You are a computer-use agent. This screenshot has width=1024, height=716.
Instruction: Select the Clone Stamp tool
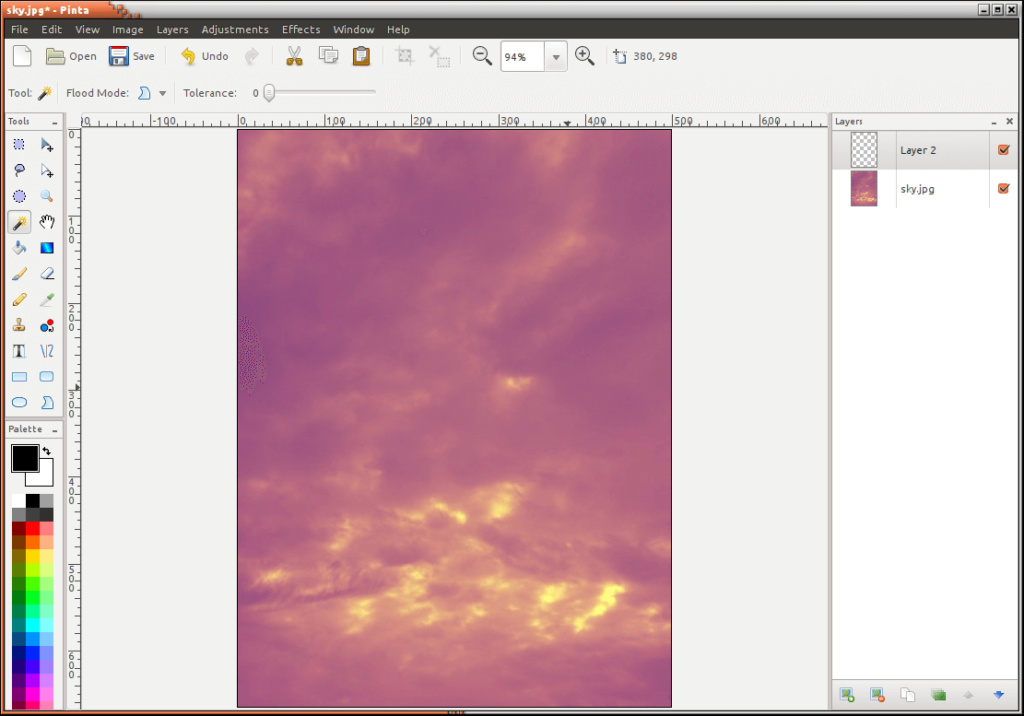pos(18,325)
